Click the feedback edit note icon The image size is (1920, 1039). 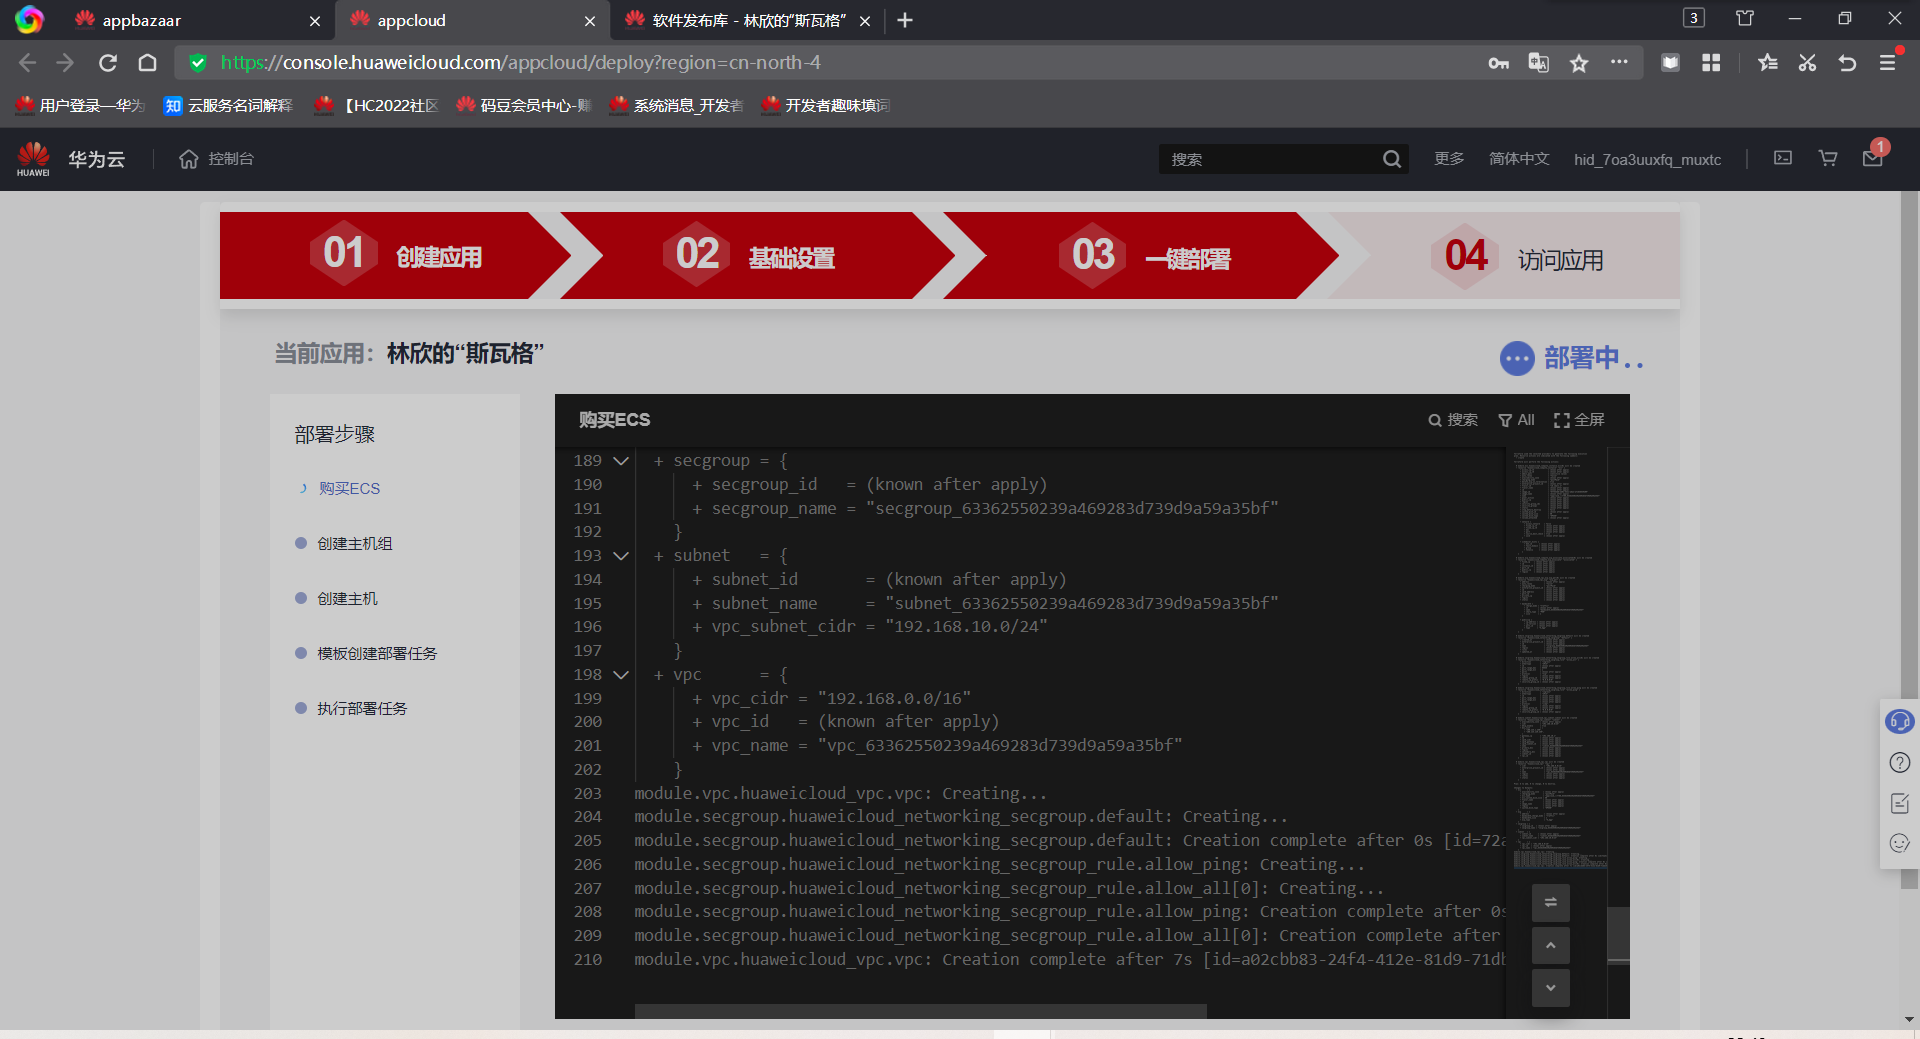coord(1900,803)
